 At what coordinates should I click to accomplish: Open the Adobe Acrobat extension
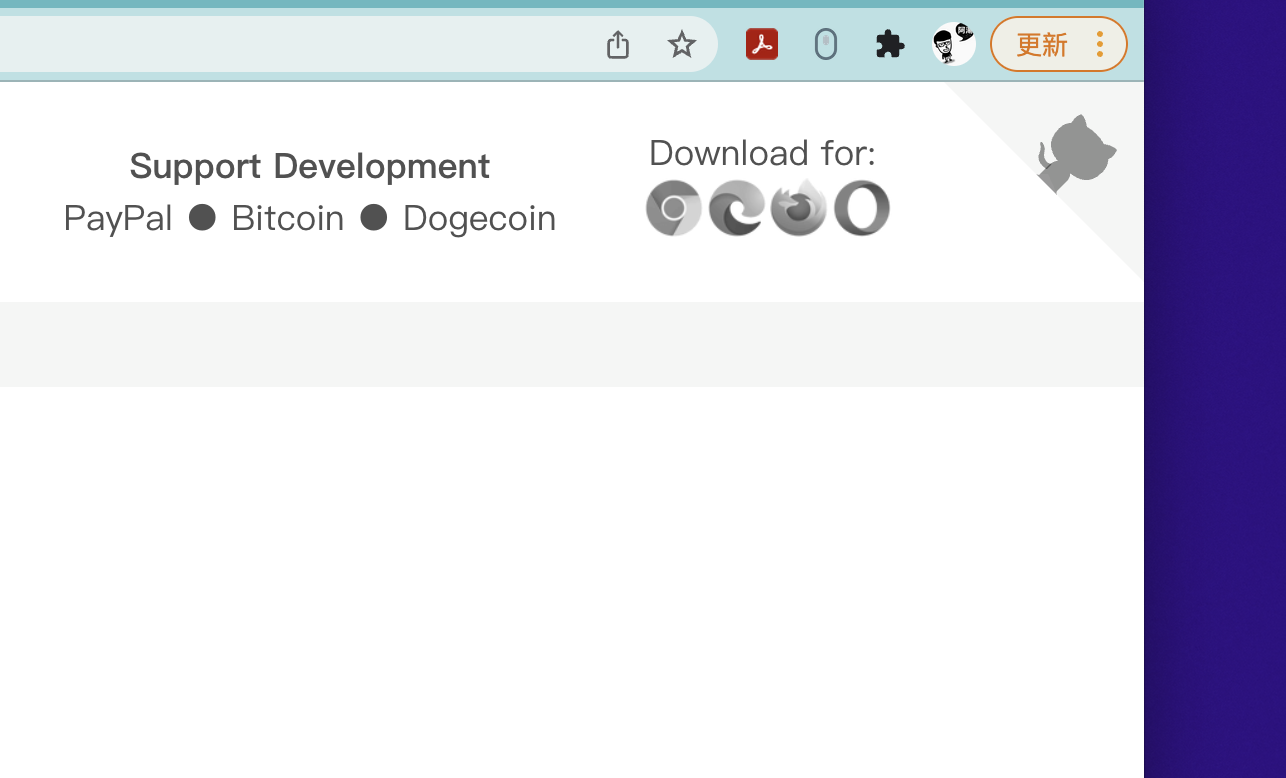click(762, 44)
